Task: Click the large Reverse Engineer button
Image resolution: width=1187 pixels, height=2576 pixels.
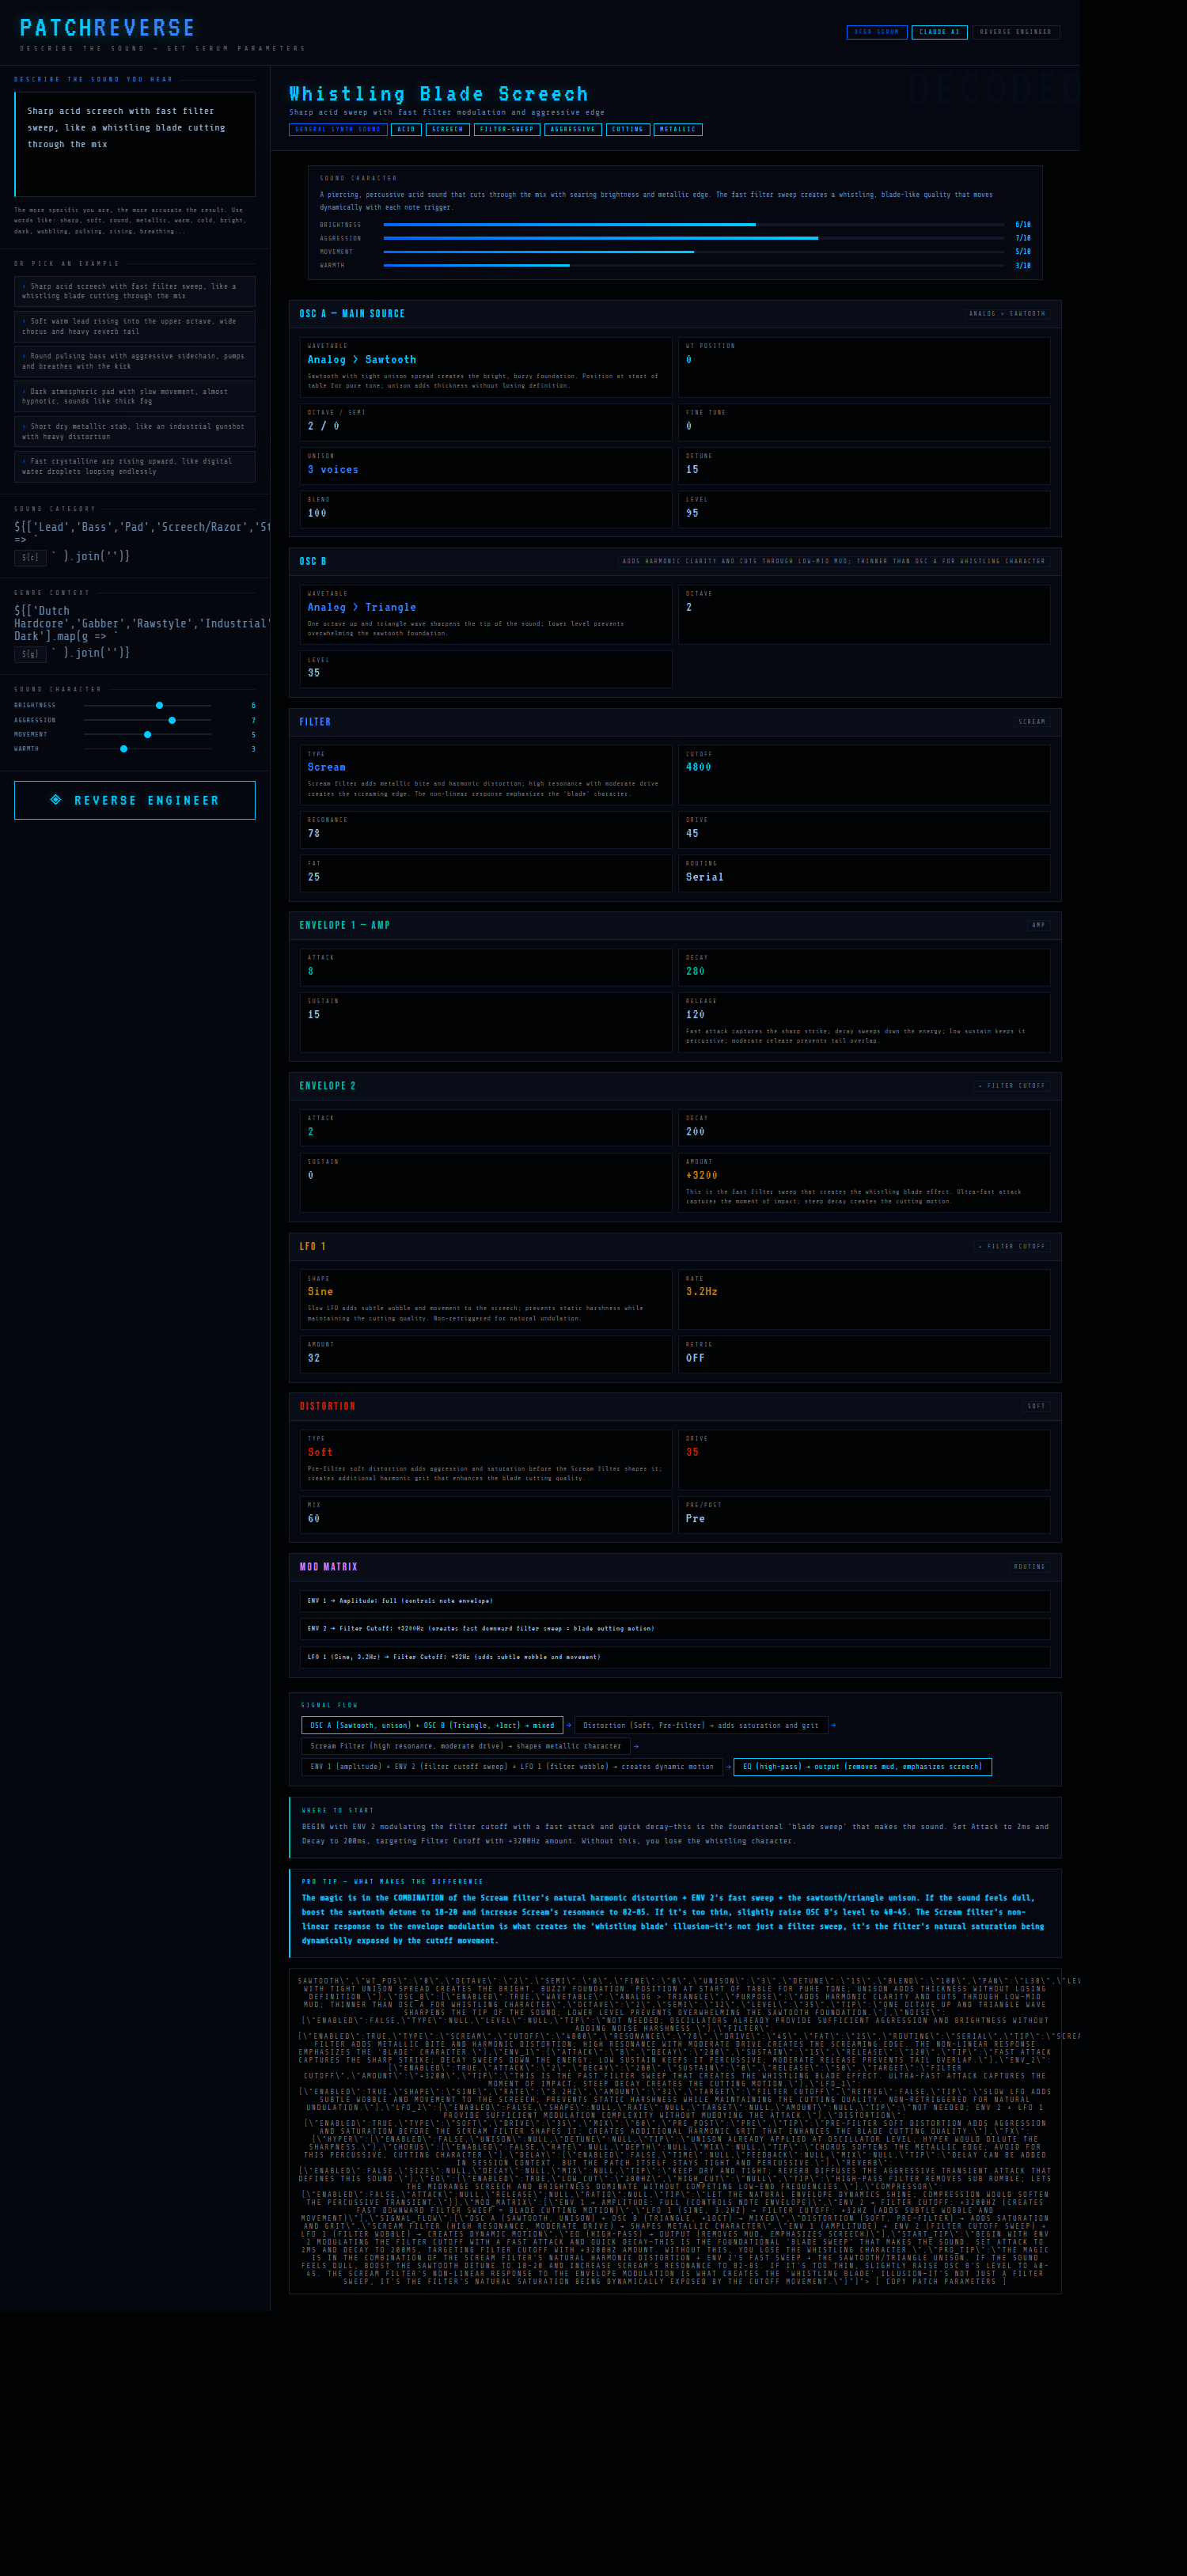Action: 135,800
